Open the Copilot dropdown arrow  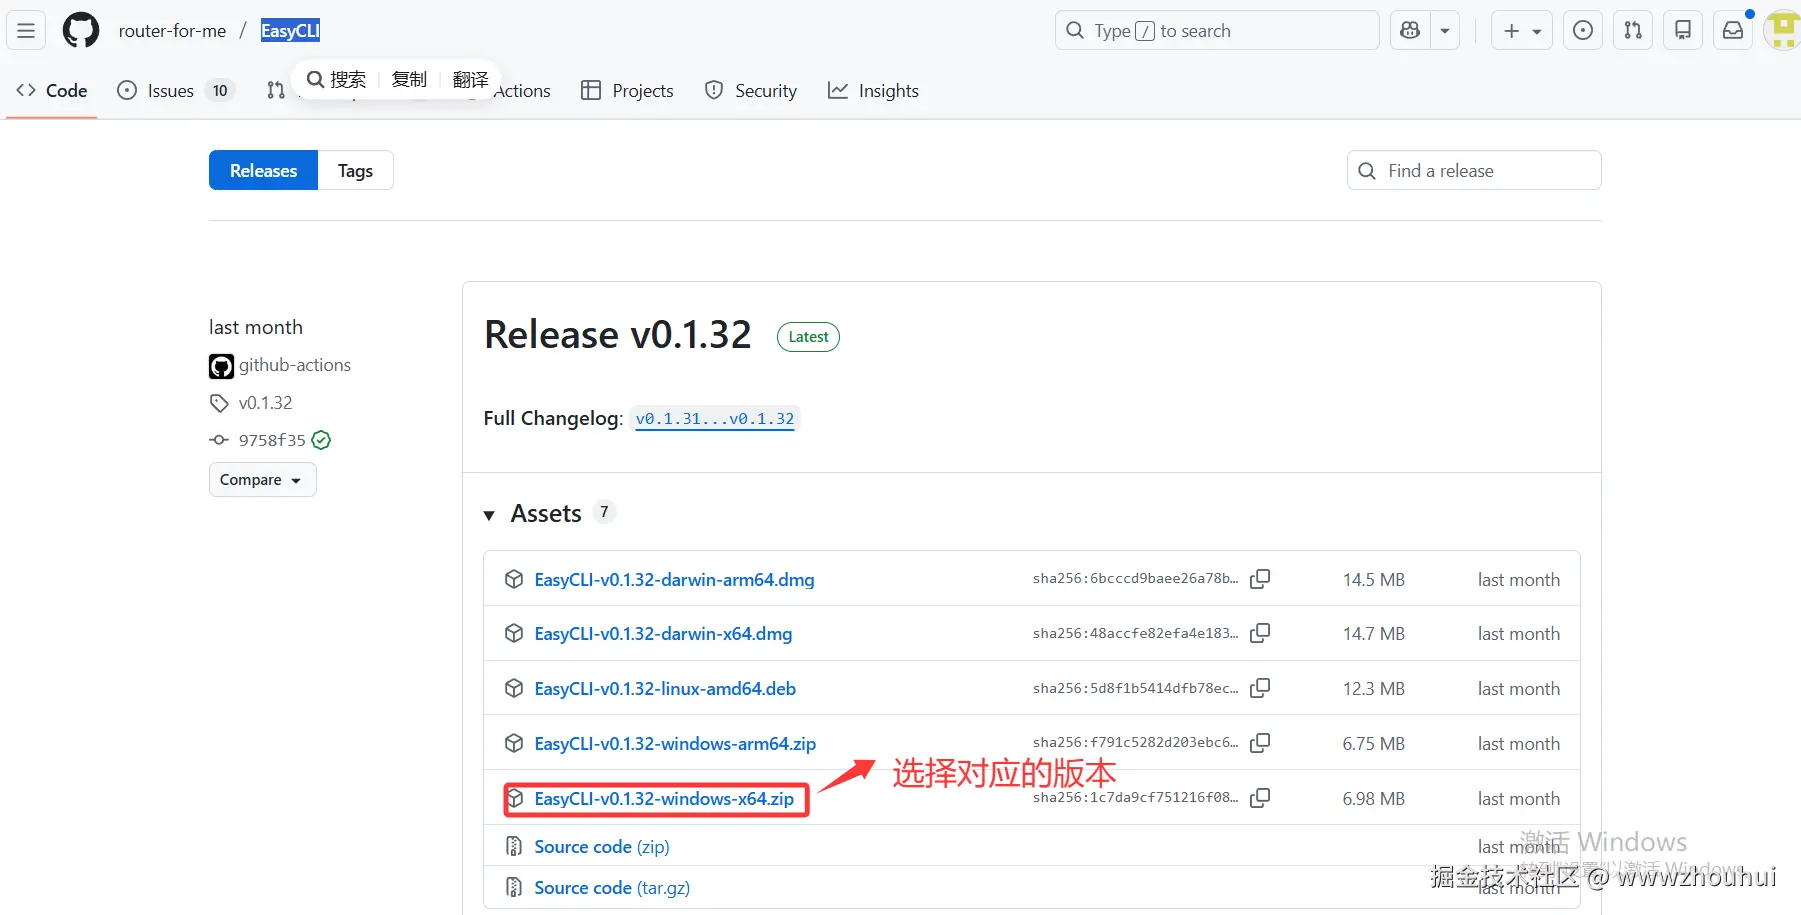1445,30
